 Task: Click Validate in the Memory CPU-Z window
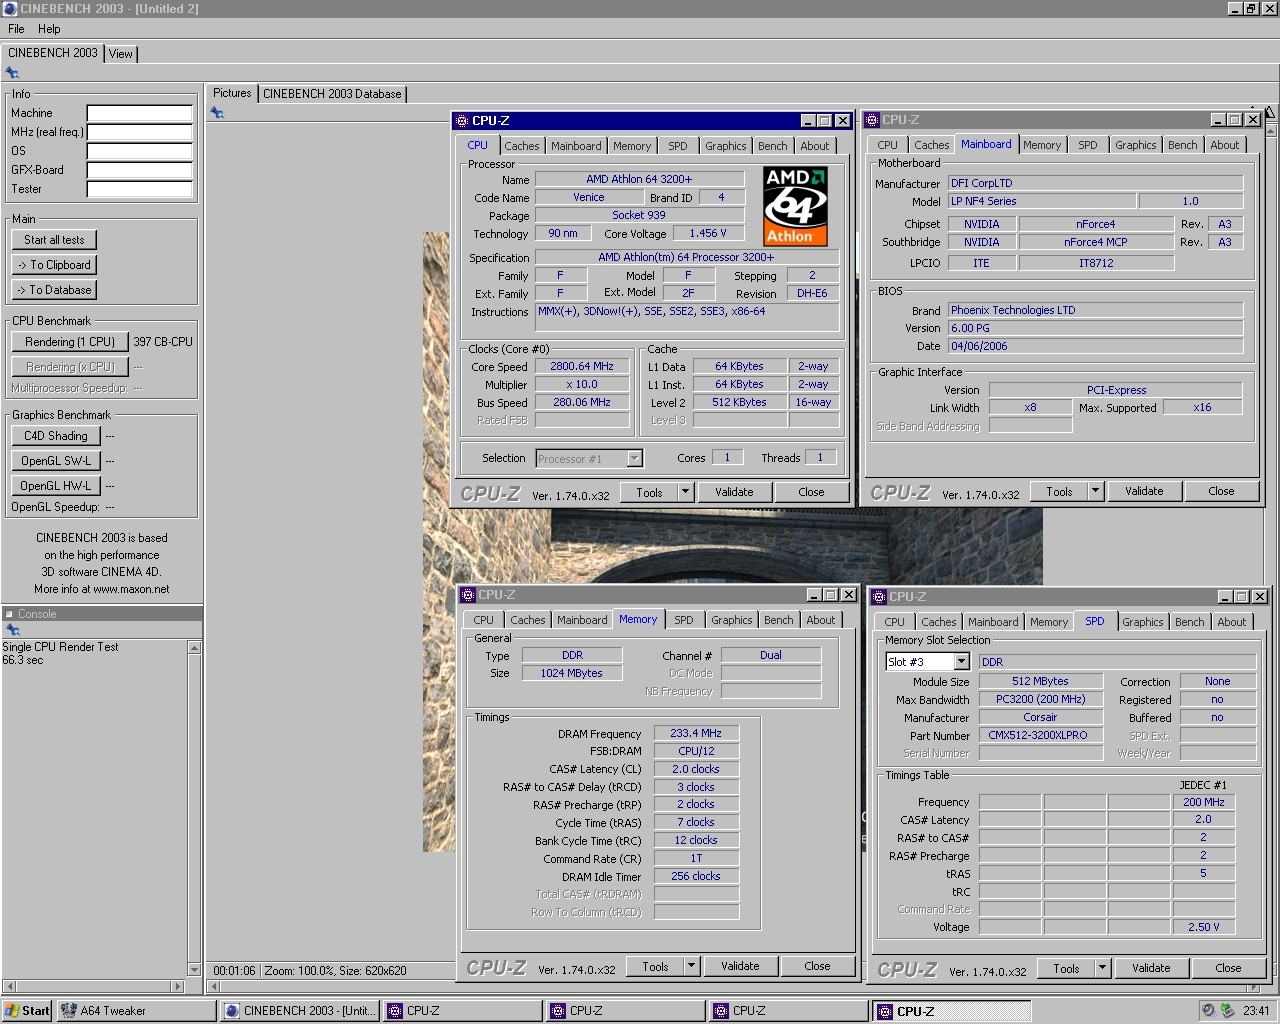740,966
